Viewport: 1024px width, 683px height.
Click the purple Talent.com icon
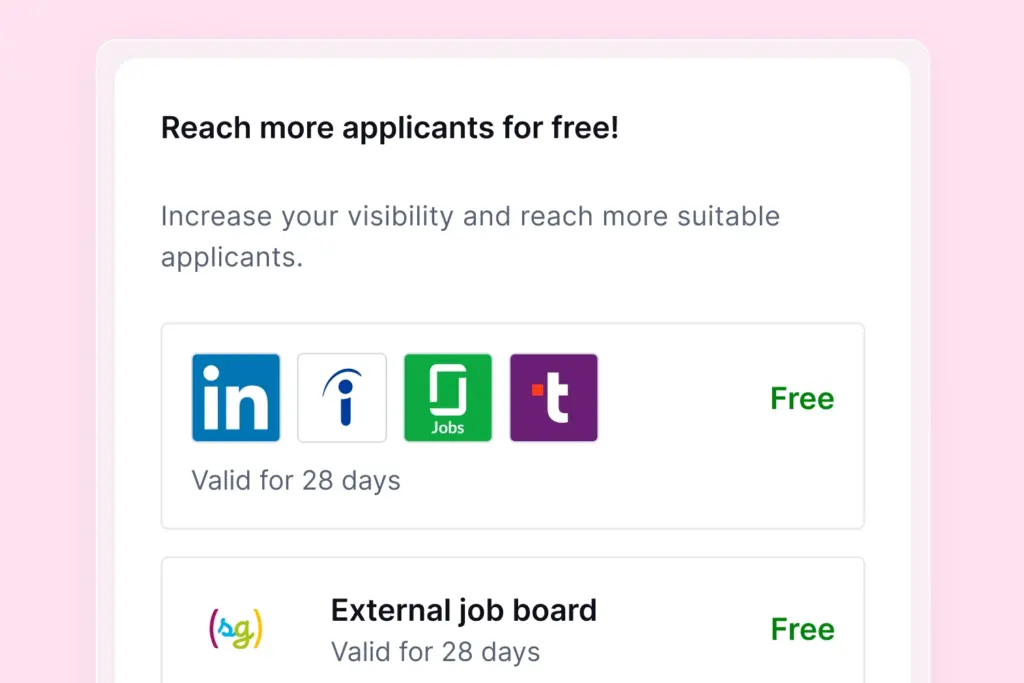tap(554, 397)
